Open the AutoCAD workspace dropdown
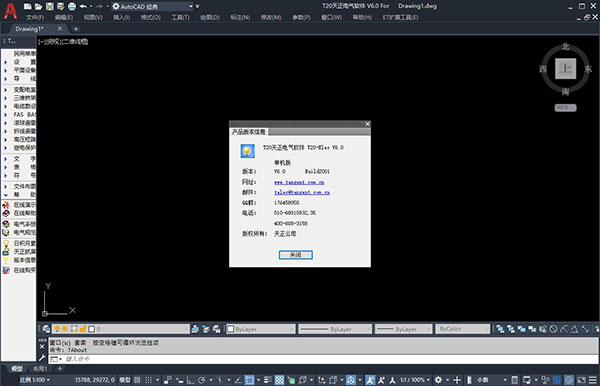Image resolution: width=600 pixels, height=386 pixels. click(x=153, y=7)
